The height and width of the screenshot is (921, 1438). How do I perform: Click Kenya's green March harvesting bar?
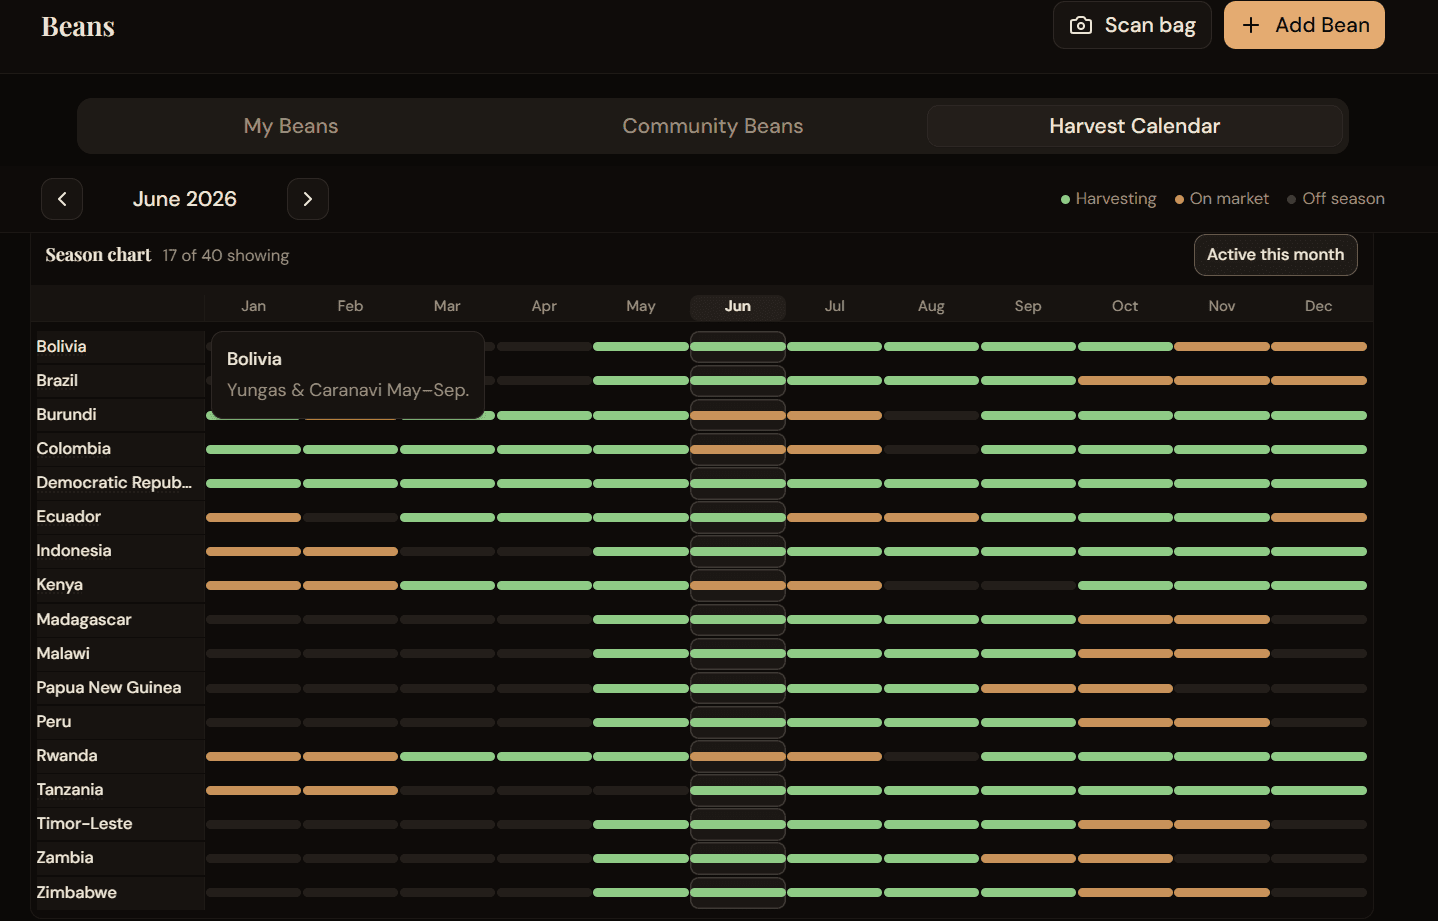pyautogui.click(x=447, y=585)
